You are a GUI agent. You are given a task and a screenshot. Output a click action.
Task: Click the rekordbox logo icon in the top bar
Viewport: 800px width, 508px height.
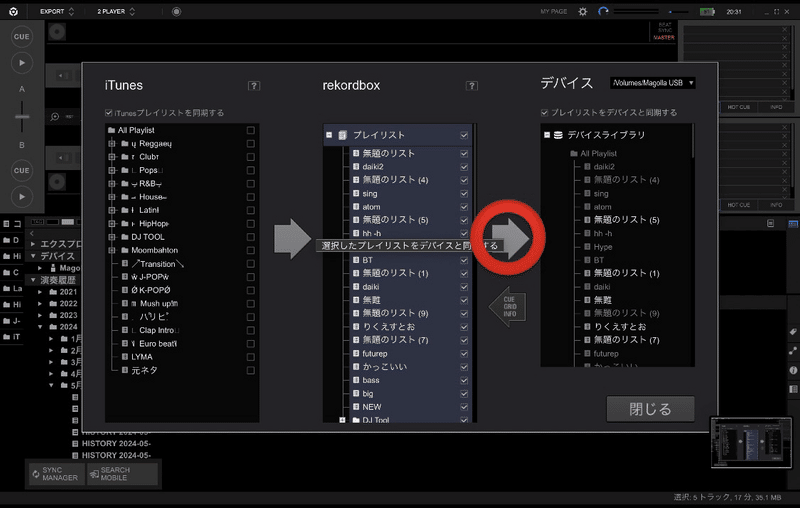point(13,11)
